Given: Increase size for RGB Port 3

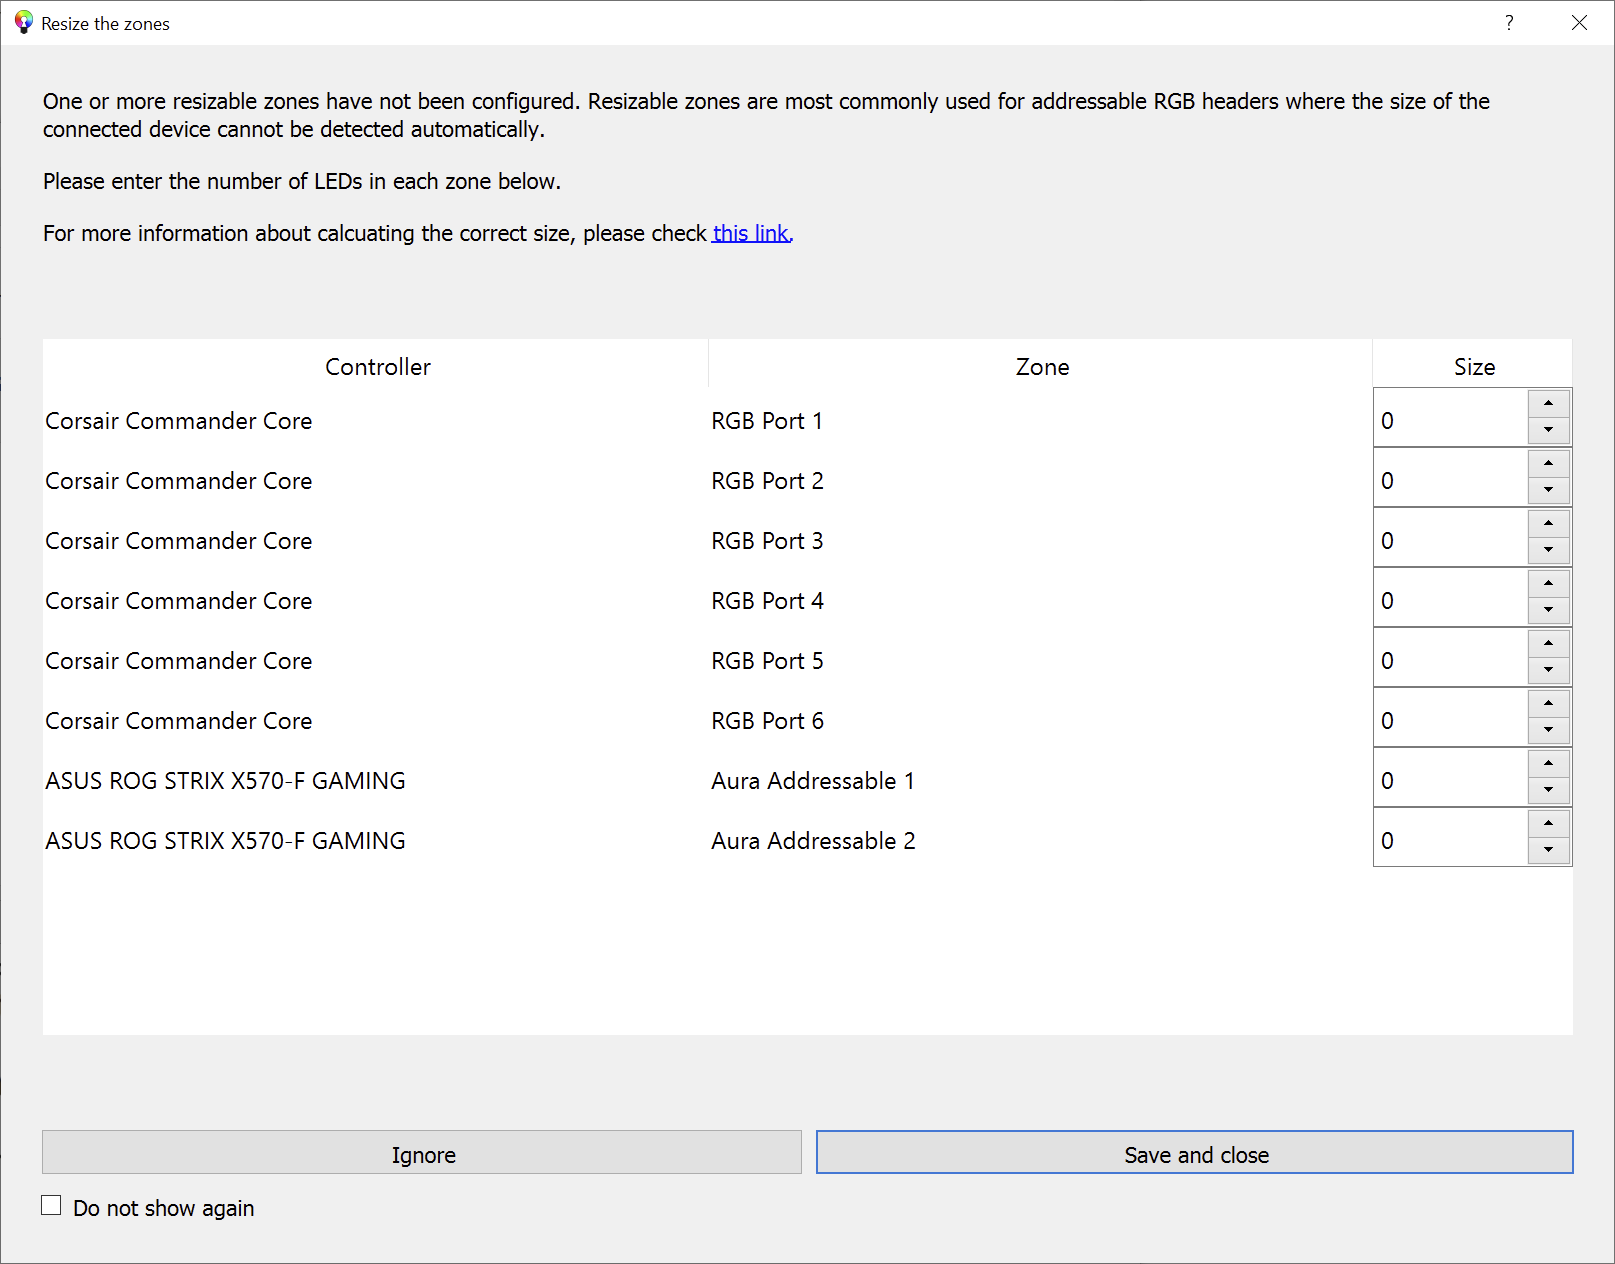Looking at the screenshot, I should click(x=1548, y=523).
